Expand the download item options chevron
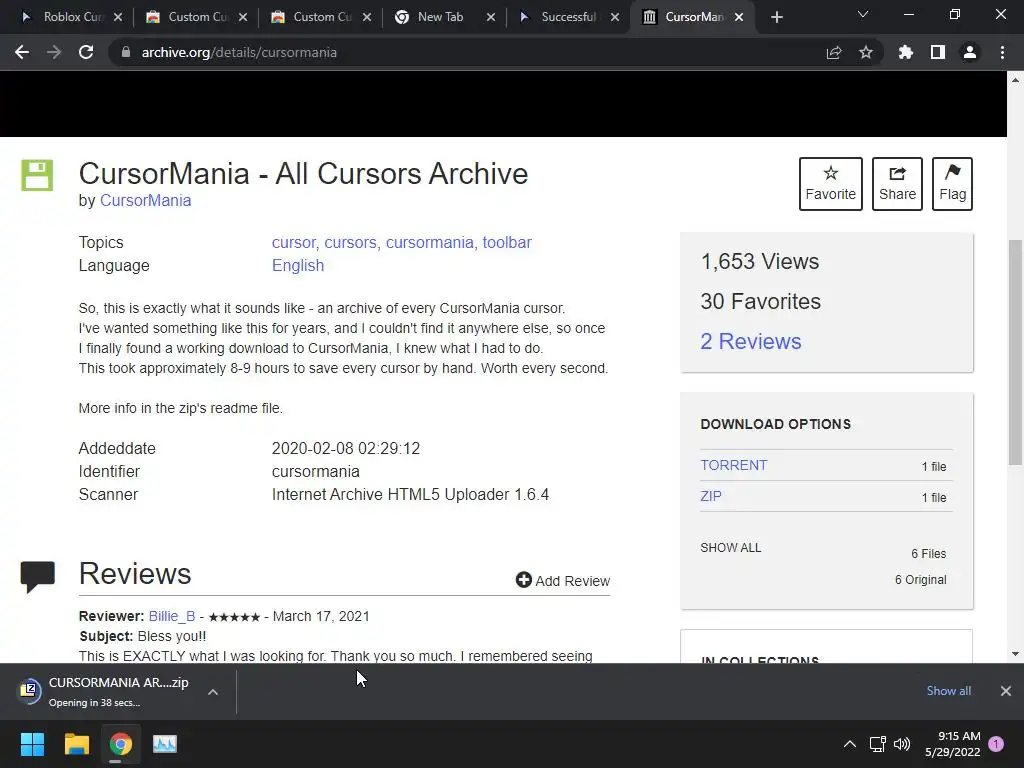The image size is (1024, 768). pyautogui.click(x=213, y=692)
